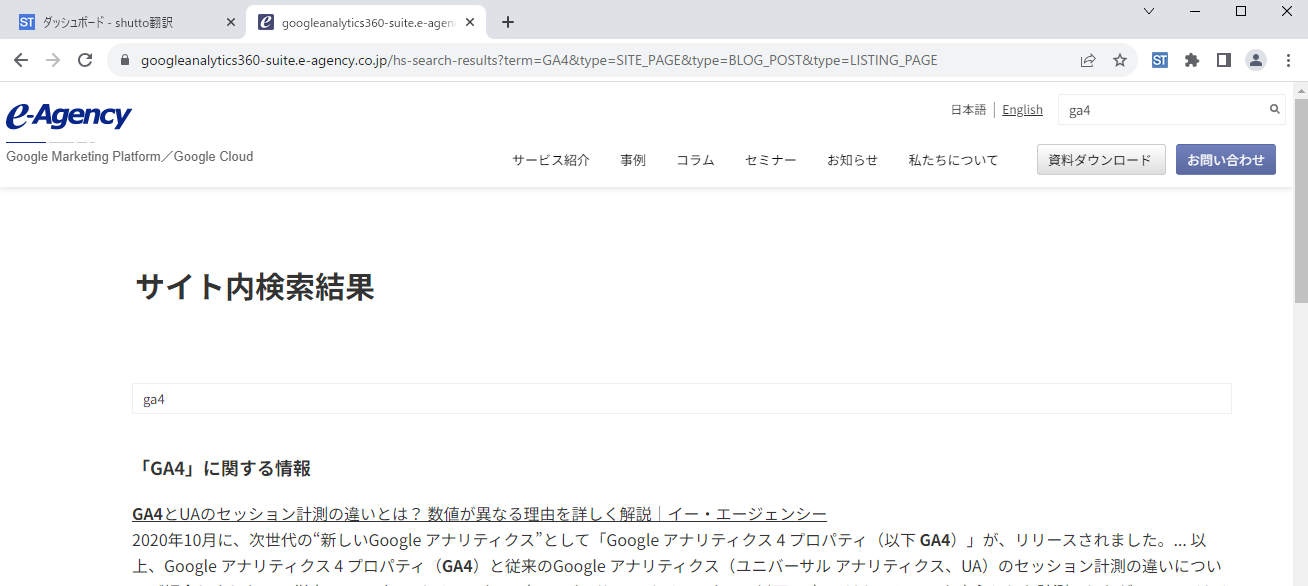The height and width of the screenshot is (586, 1308).
Task: Open the tab search chevron
Action: pyautogui.click(x=1149, y=11)
